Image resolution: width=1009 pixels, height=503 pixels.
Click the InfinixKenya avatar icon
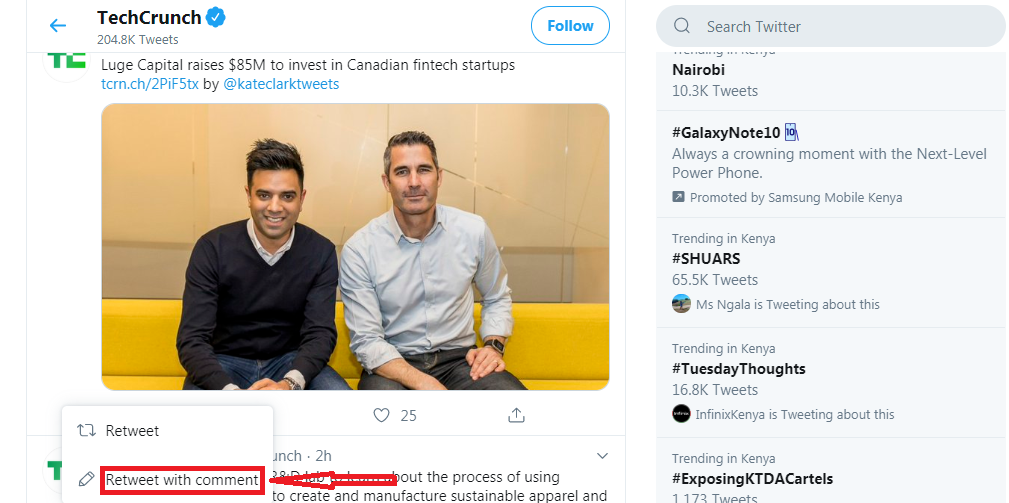(681, 414)
